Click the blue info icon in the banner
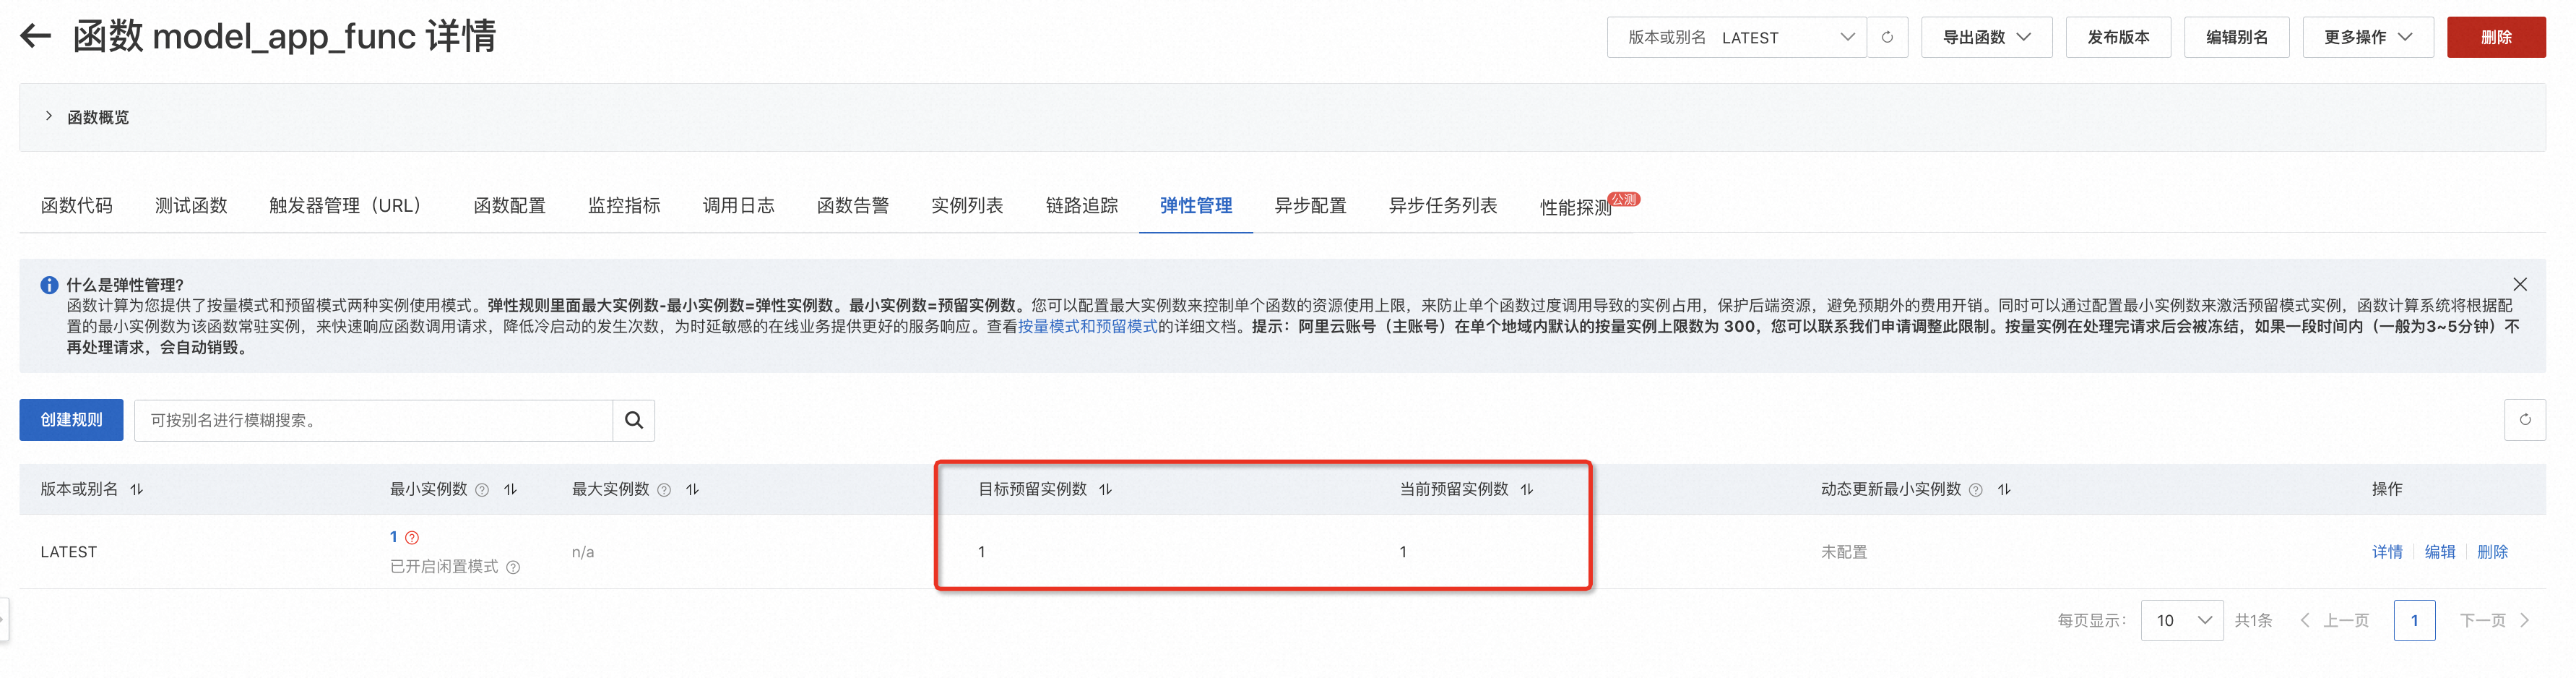 pyautogui.click(x=49, y=285)
